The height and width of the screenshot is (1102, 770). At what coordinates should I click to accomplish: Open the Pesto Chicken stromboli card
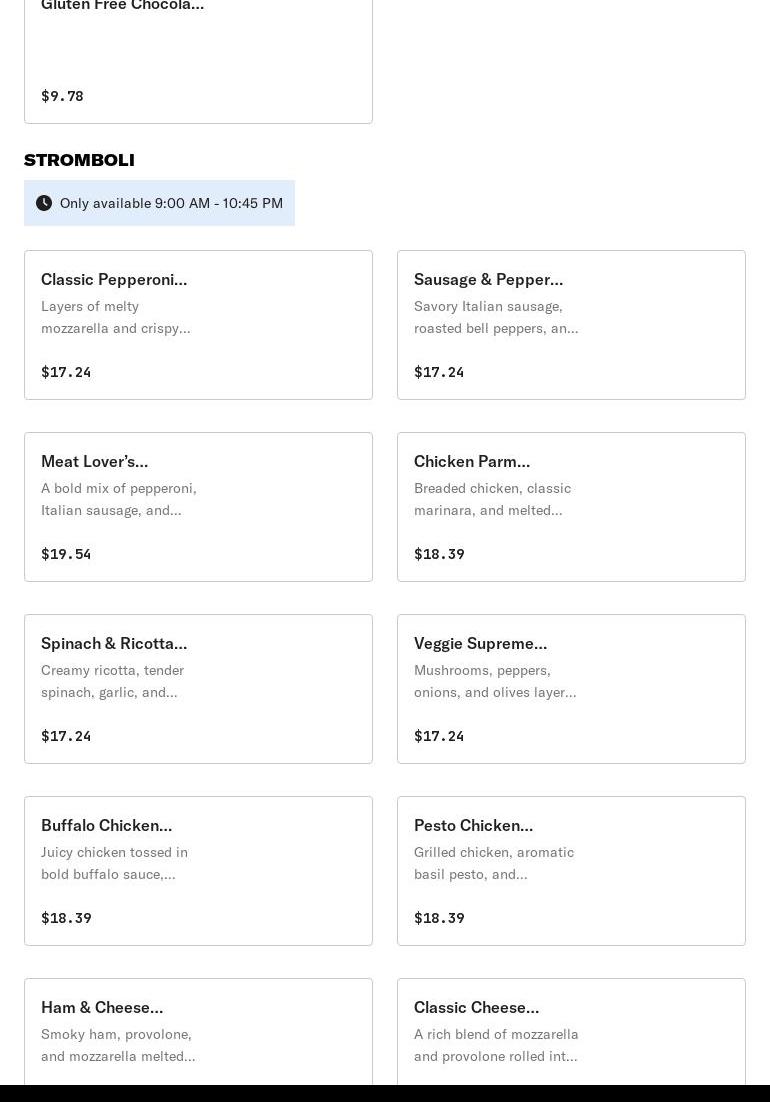pyautogui.click(x=571, y=871)
